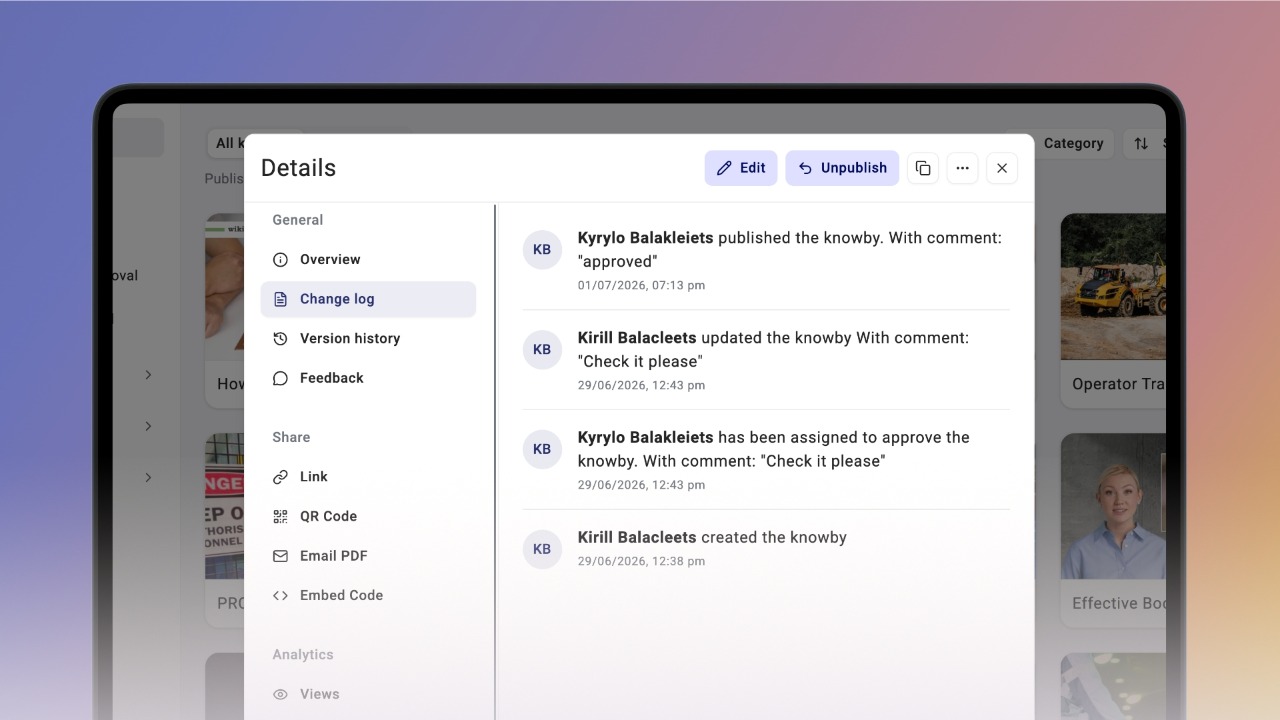Viewport: 1280px width, 720px height.
Task: Click the KB avatar on the published entry
Action: [x=542, y=250]
